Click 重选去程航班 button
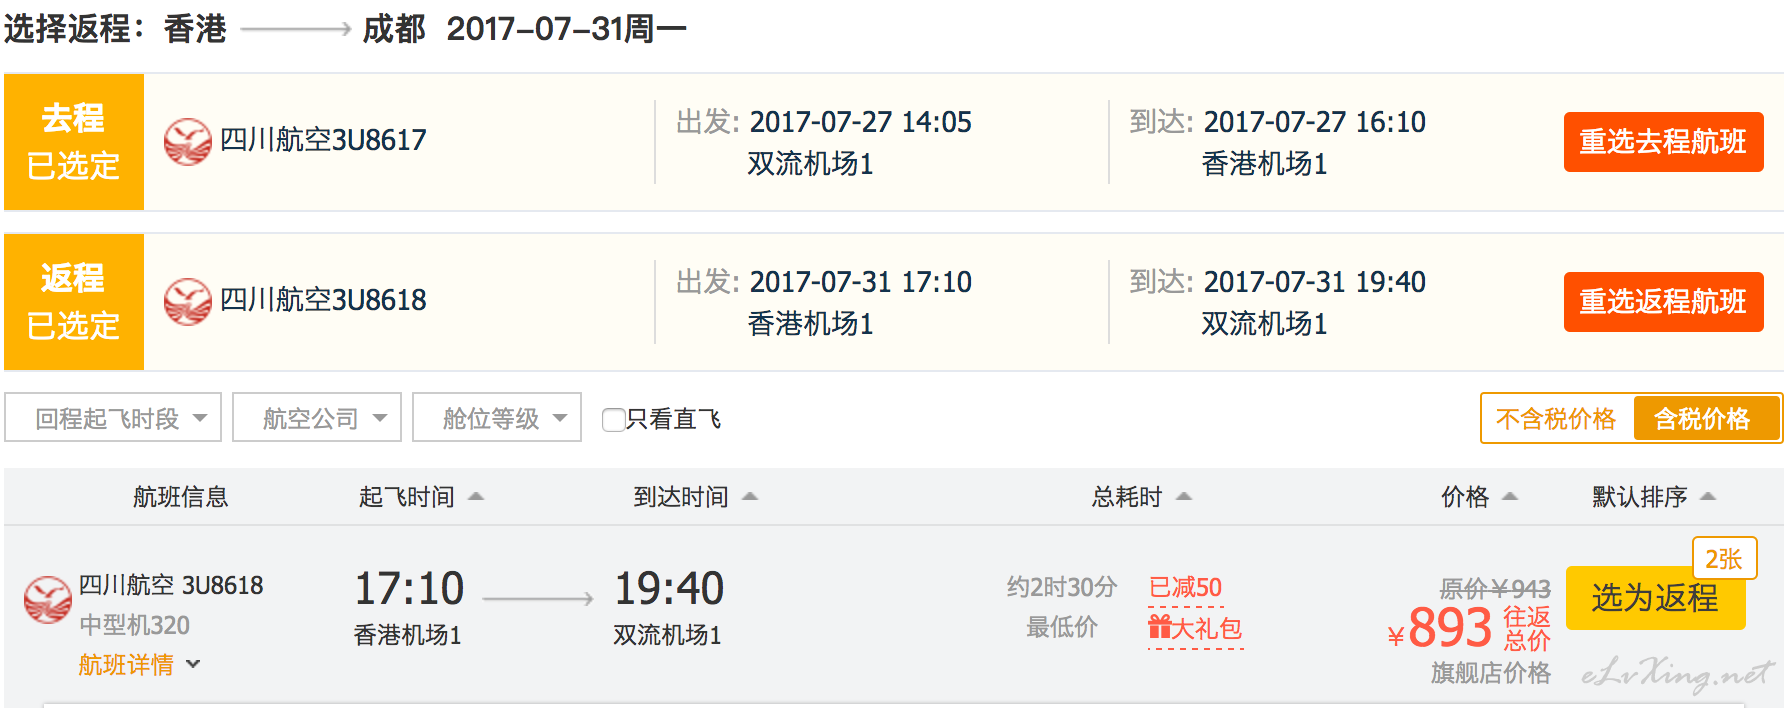This screenshot has height=708, width=1786. coord(1663,142)
